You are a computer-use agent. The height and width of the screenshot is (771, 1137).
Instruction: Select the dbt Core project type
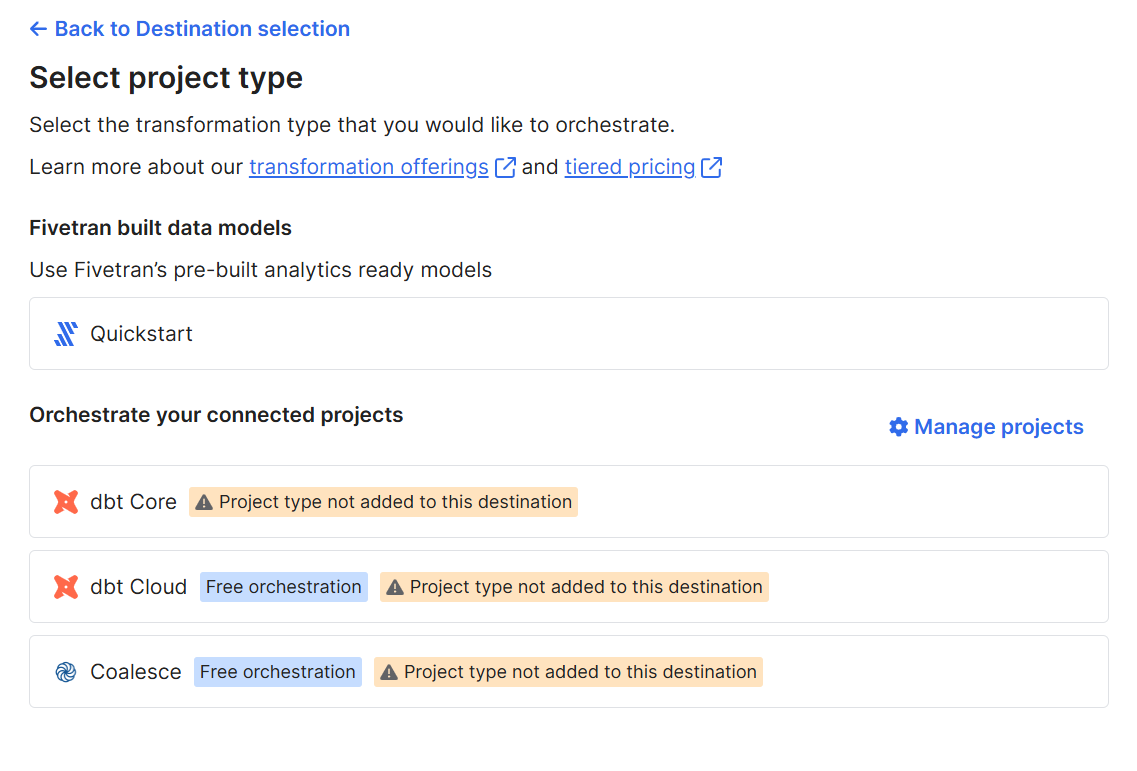click(568, 502)
